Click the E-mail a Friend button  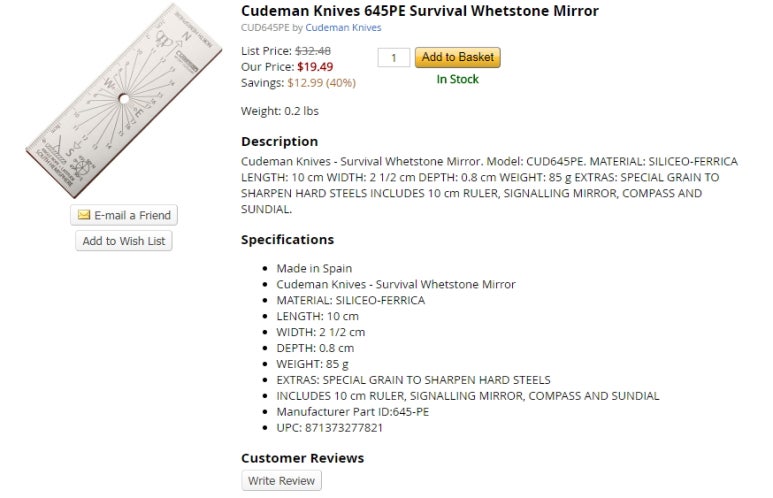(x=124, y=215)
